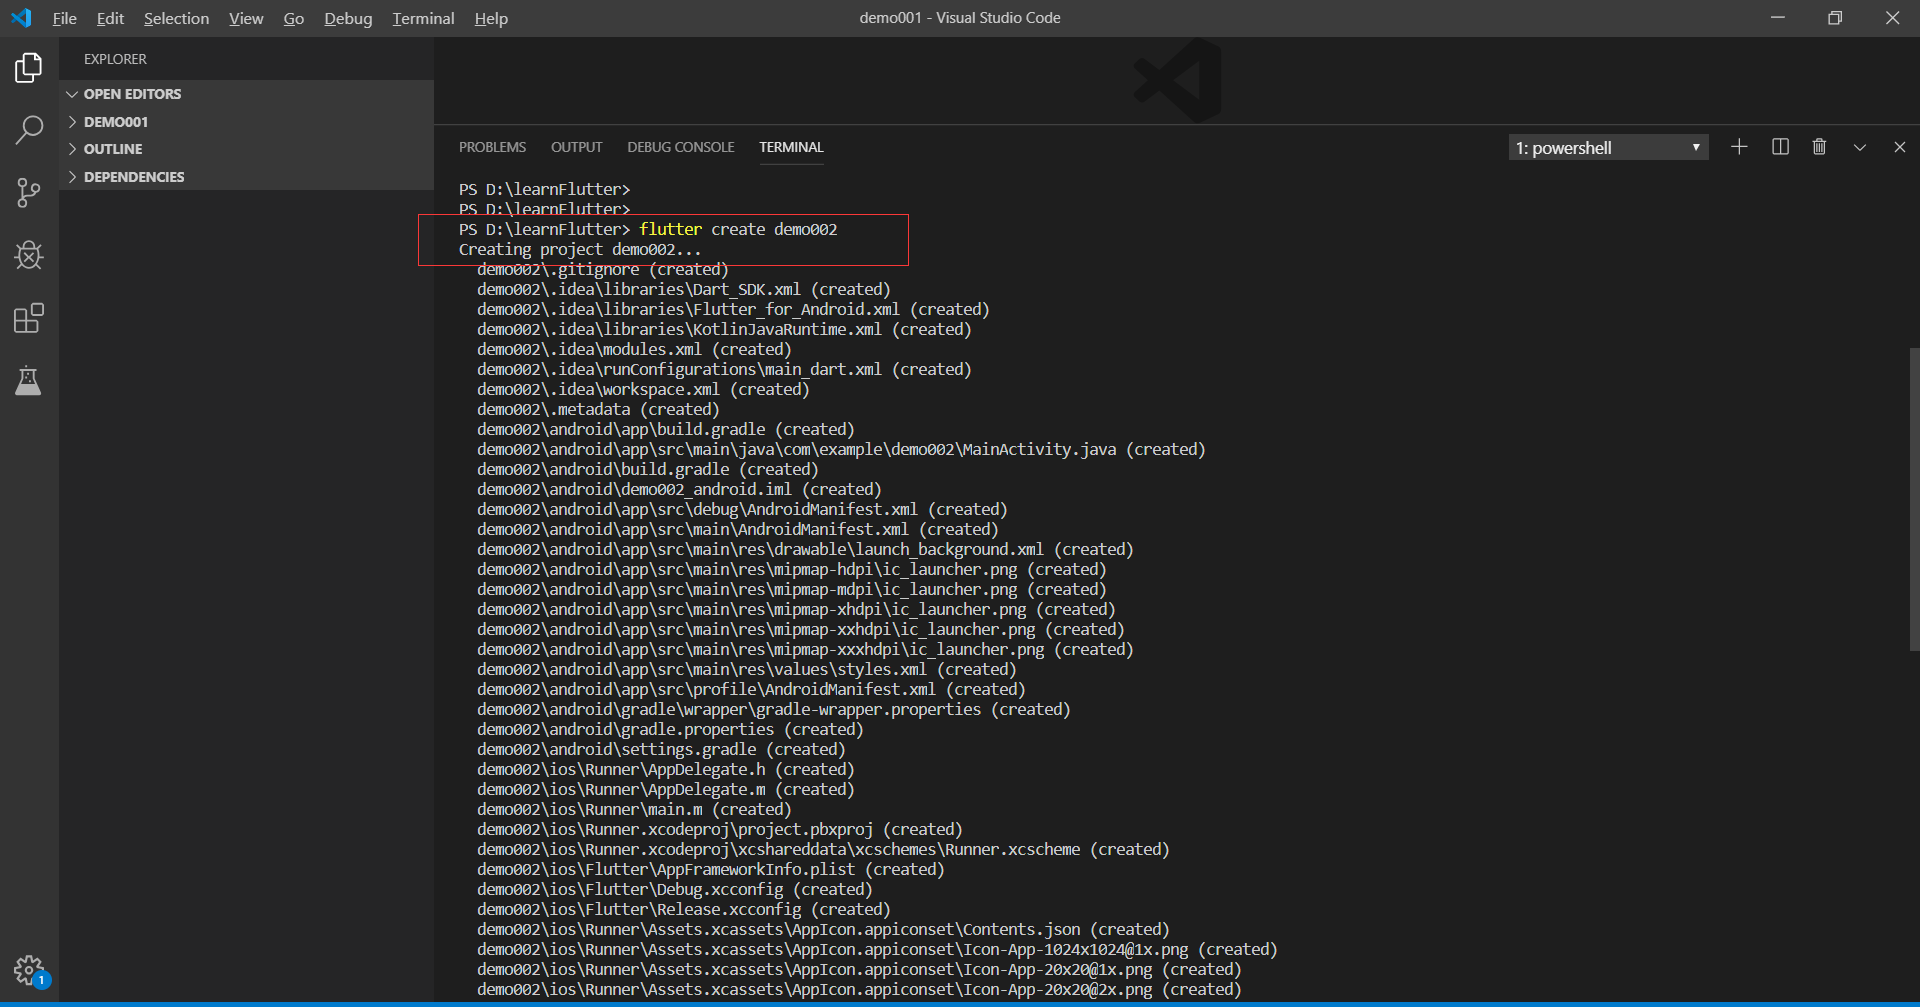
Task: Click the 'Creating project demo002...' line
Action: point(580,249)
